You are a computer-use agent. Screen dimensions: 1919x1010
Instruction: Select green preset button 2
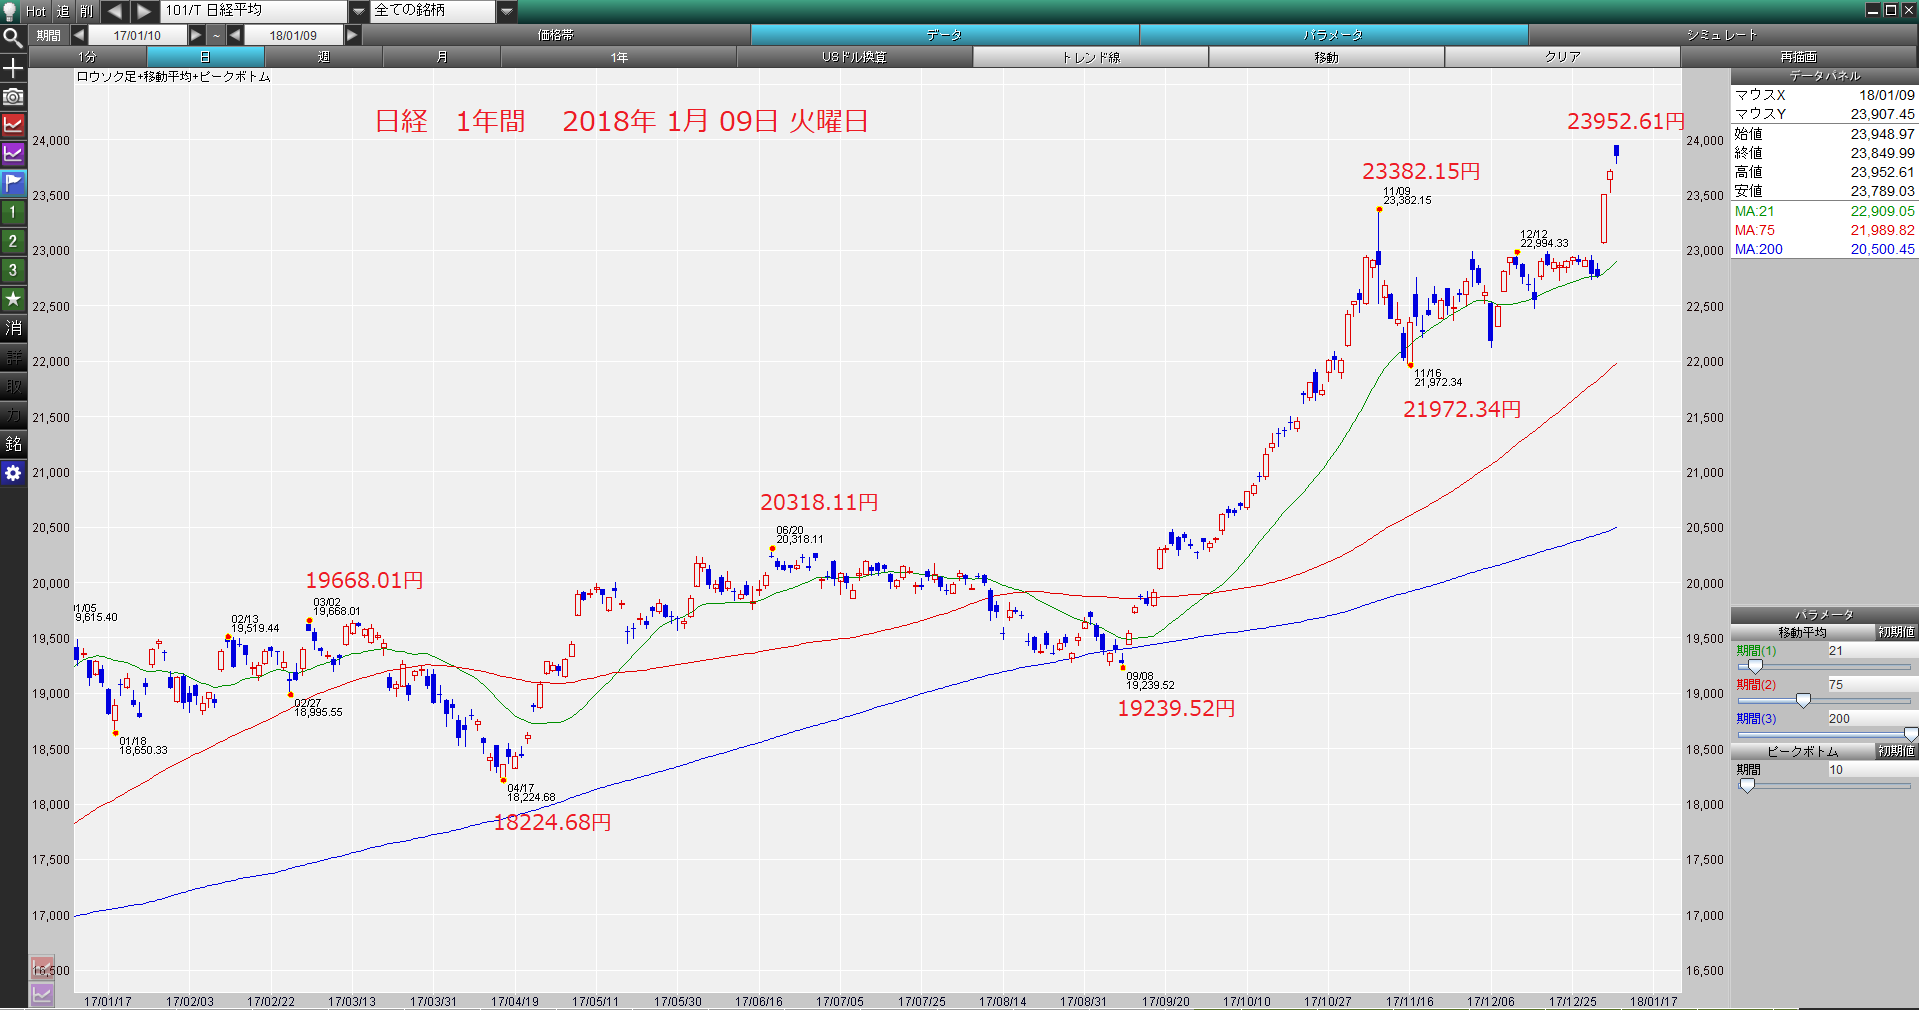13,241
